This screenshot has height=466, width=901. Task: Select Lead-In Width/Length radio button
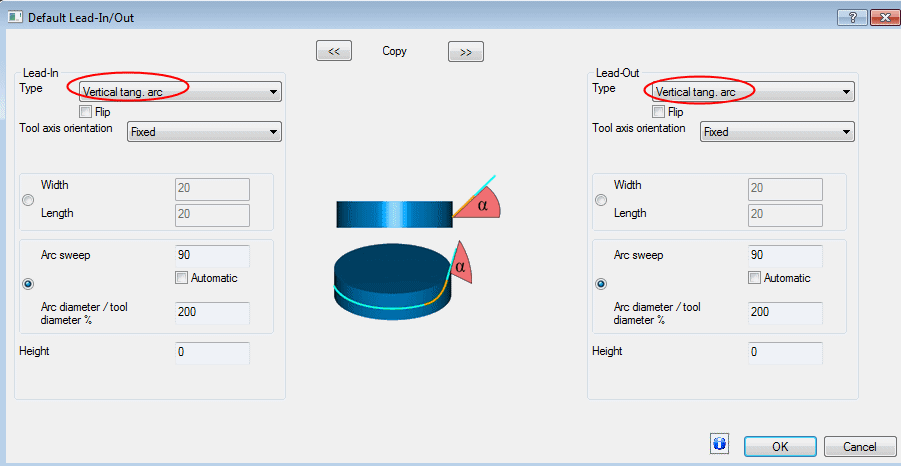28,200
